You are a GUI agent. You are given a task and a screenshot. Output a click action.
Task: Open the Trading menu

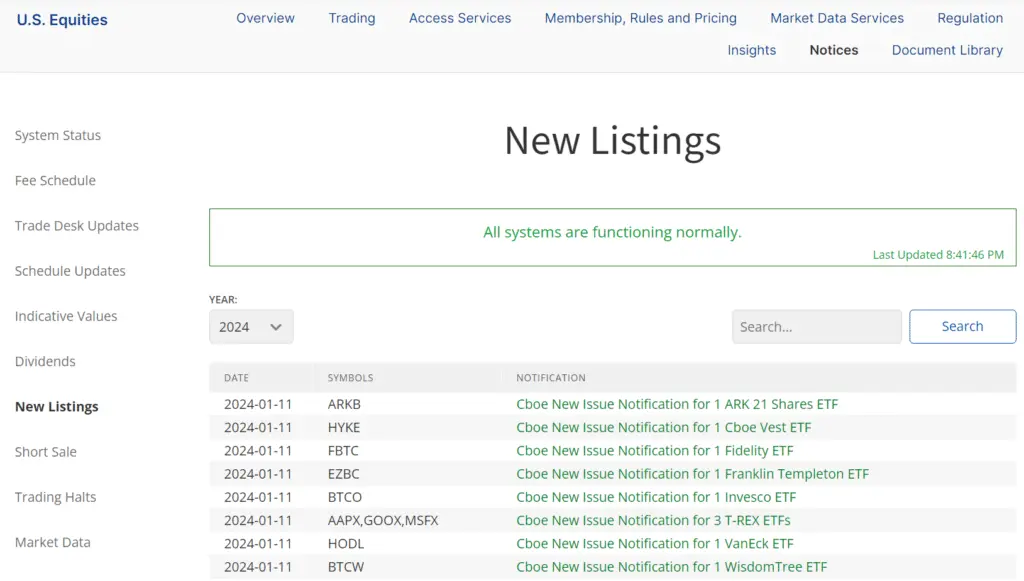(351, 18)
